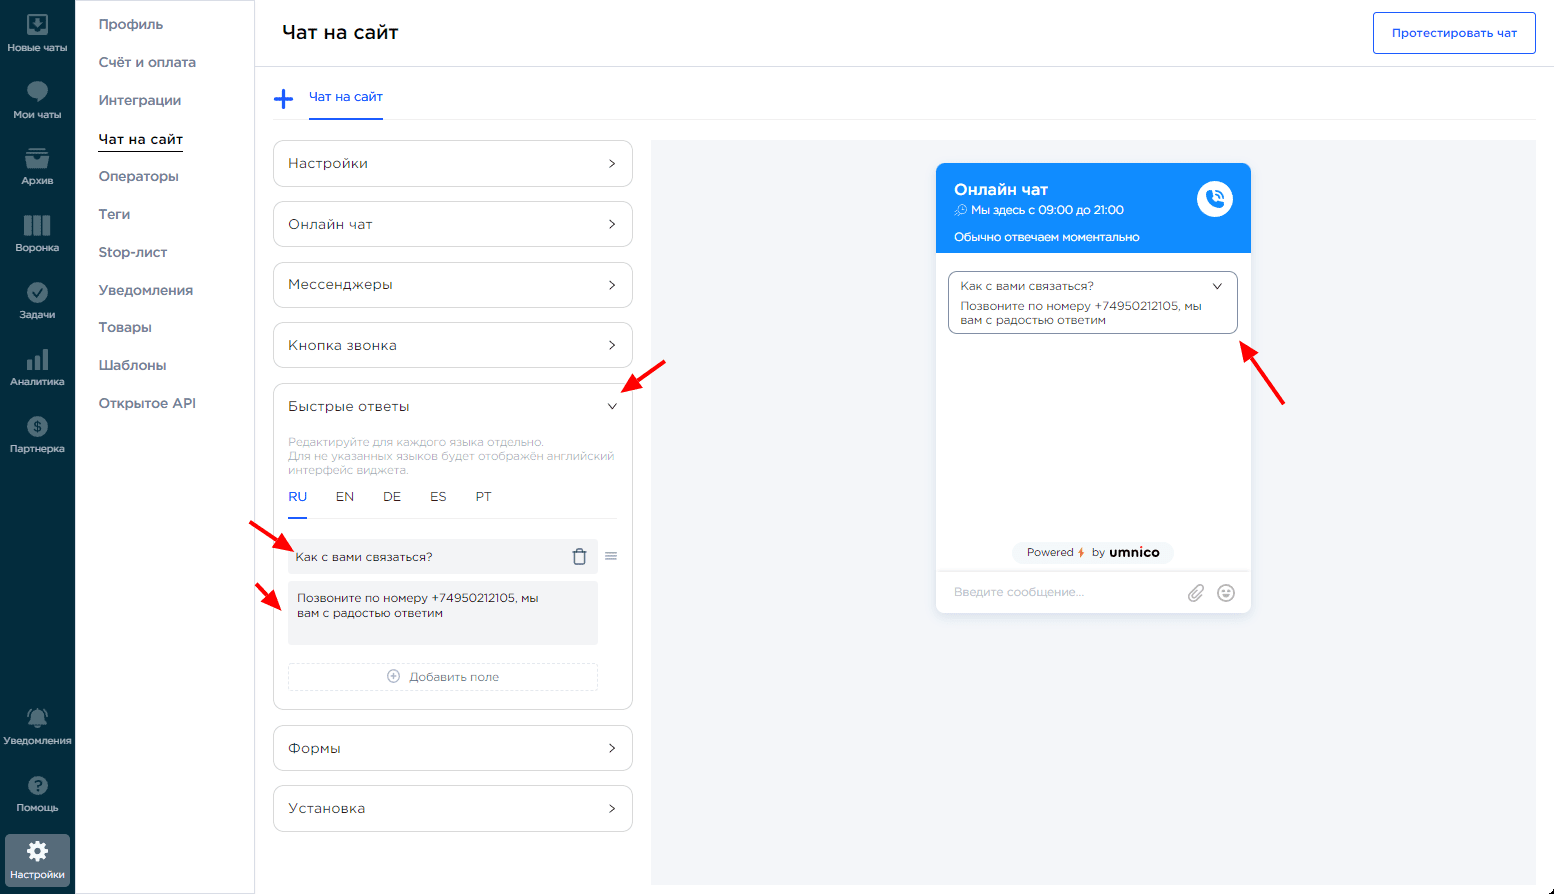
Task: Open the Новые чаты inbox icon
Action: (x=37, y=26)
